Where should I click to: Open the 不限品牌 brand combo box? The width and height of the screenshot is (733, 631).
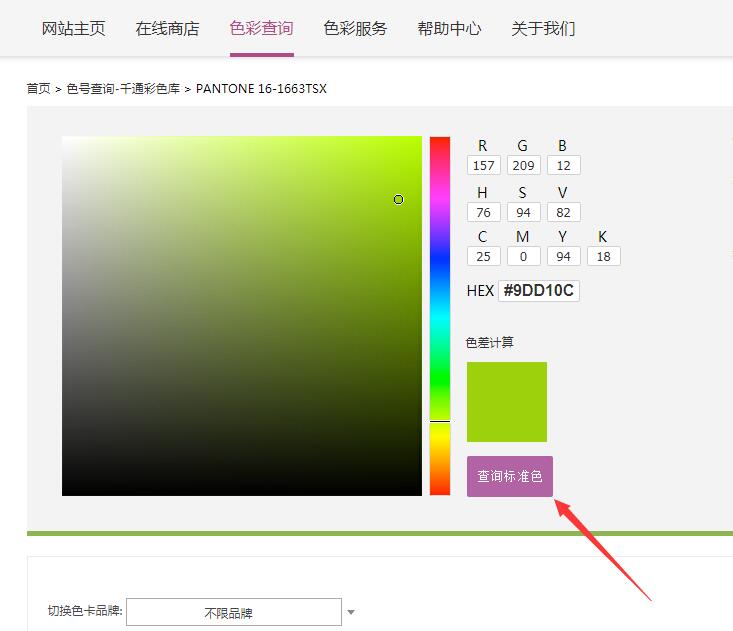point(234,612)
